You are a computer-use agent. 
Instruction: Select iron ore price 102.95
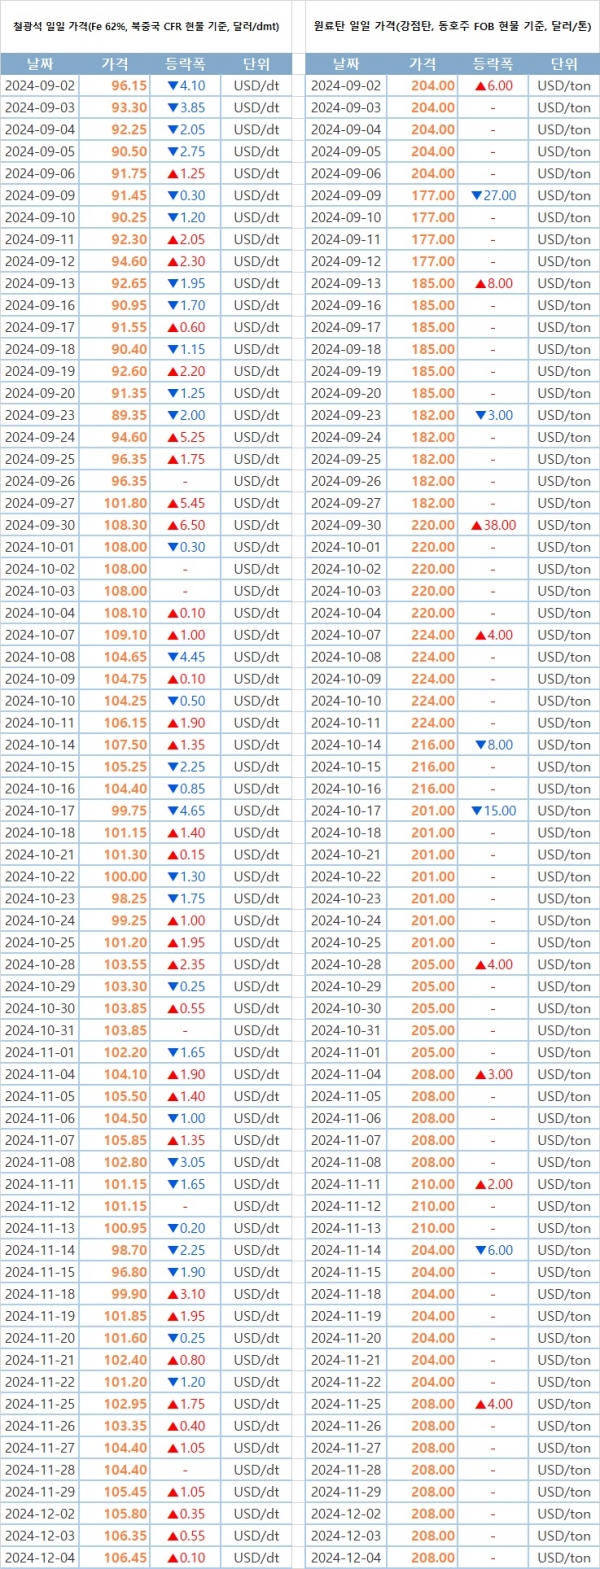[126, 1405]
